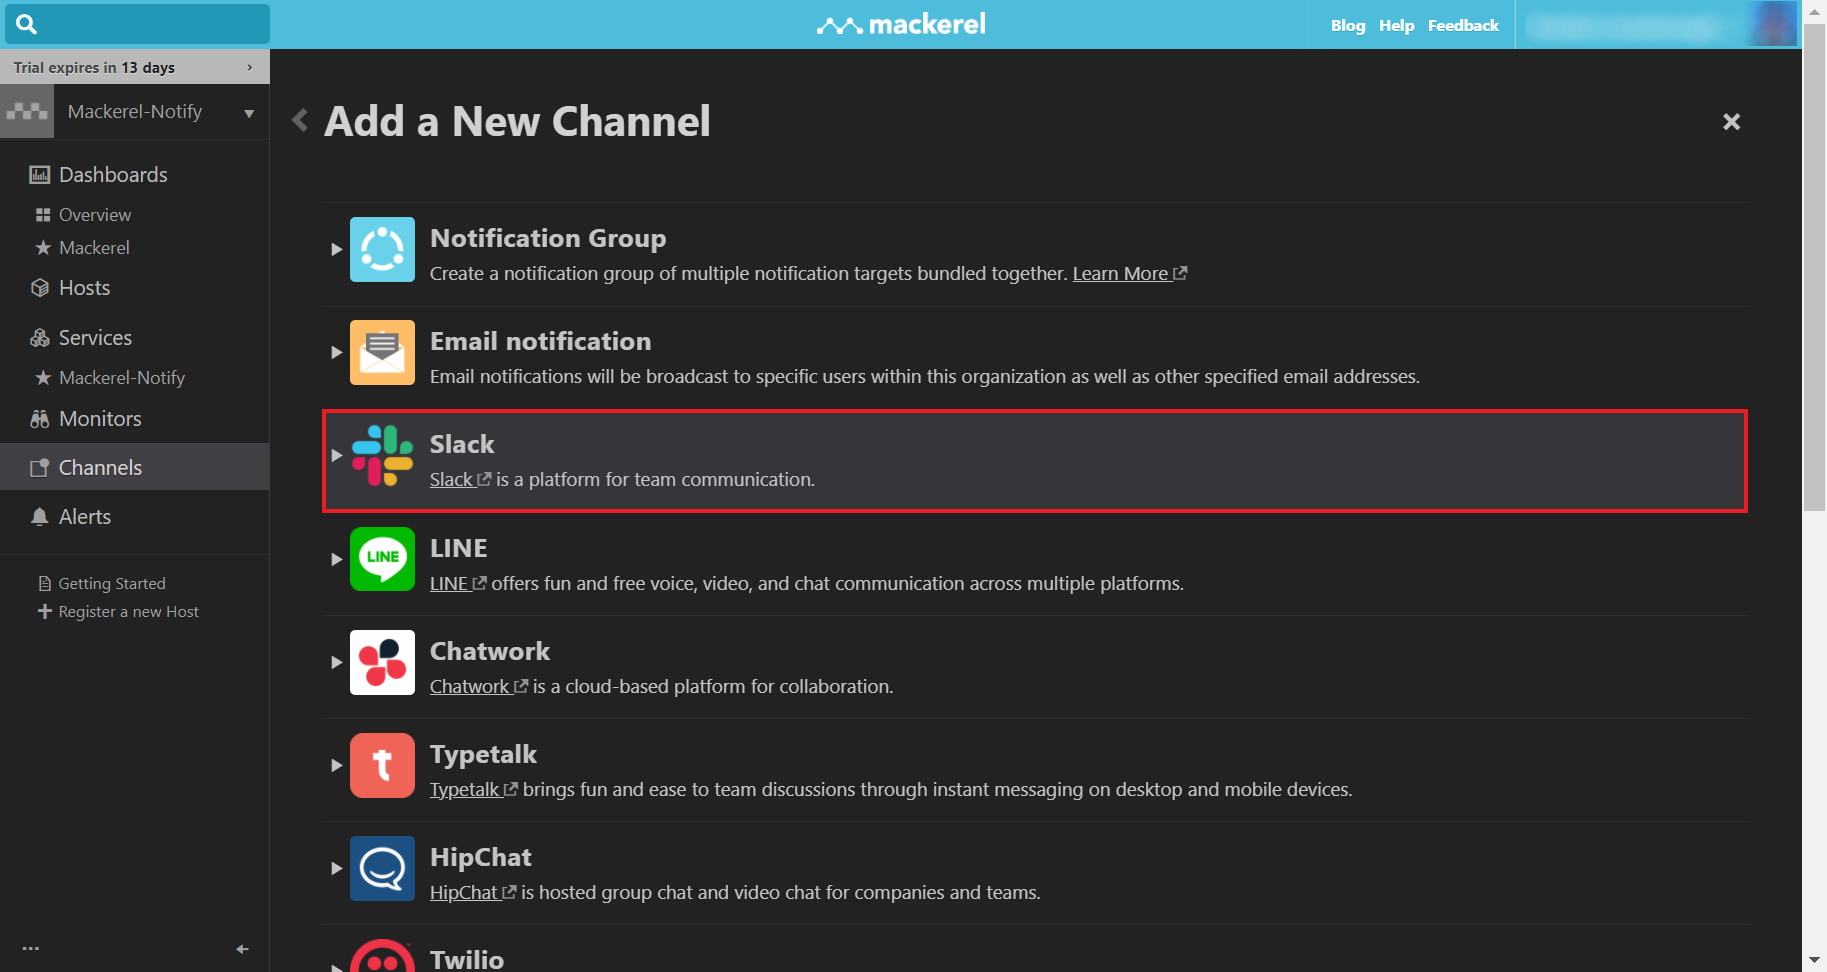Click the Email notification envelope icon

[382, 352]
